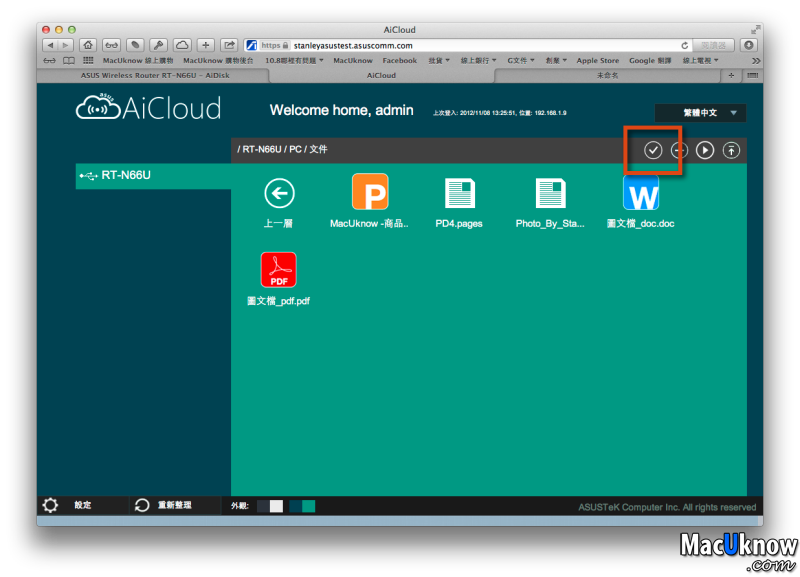800x577 pixels.
Task: Go up one level with back arrow
Action: coord(278,192)
